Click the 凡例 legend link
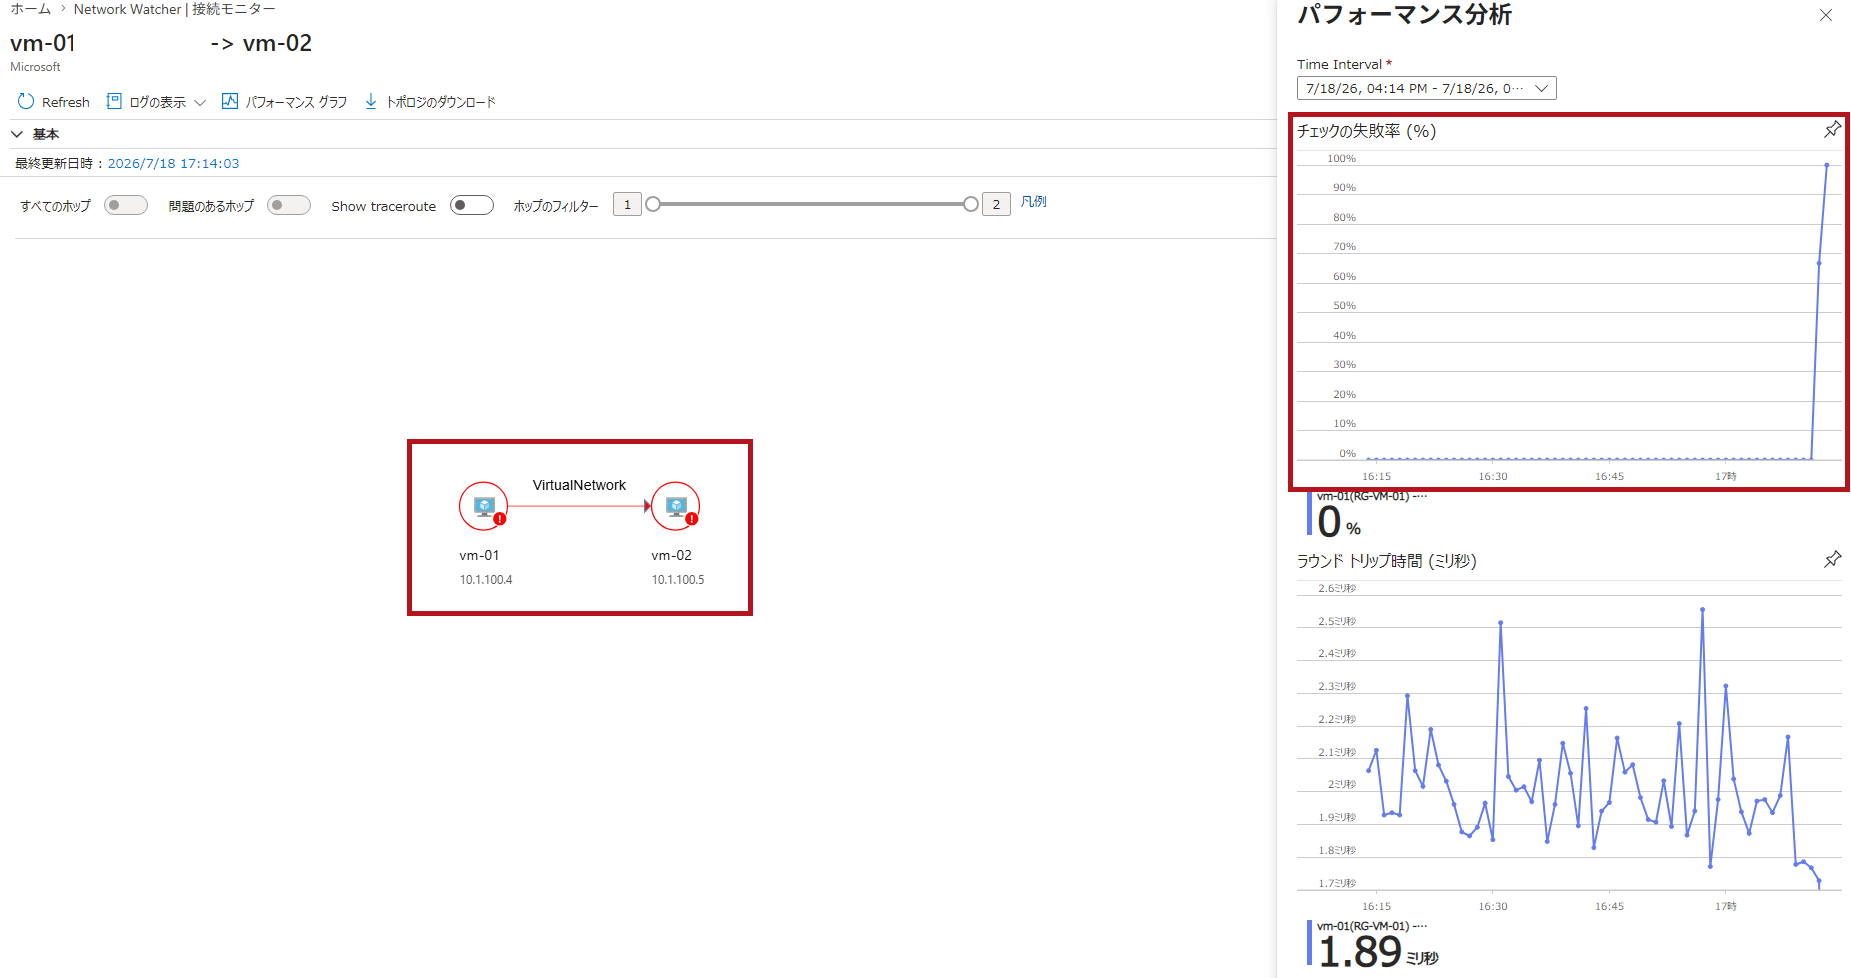The image size is (1851, 978). 1034,202
